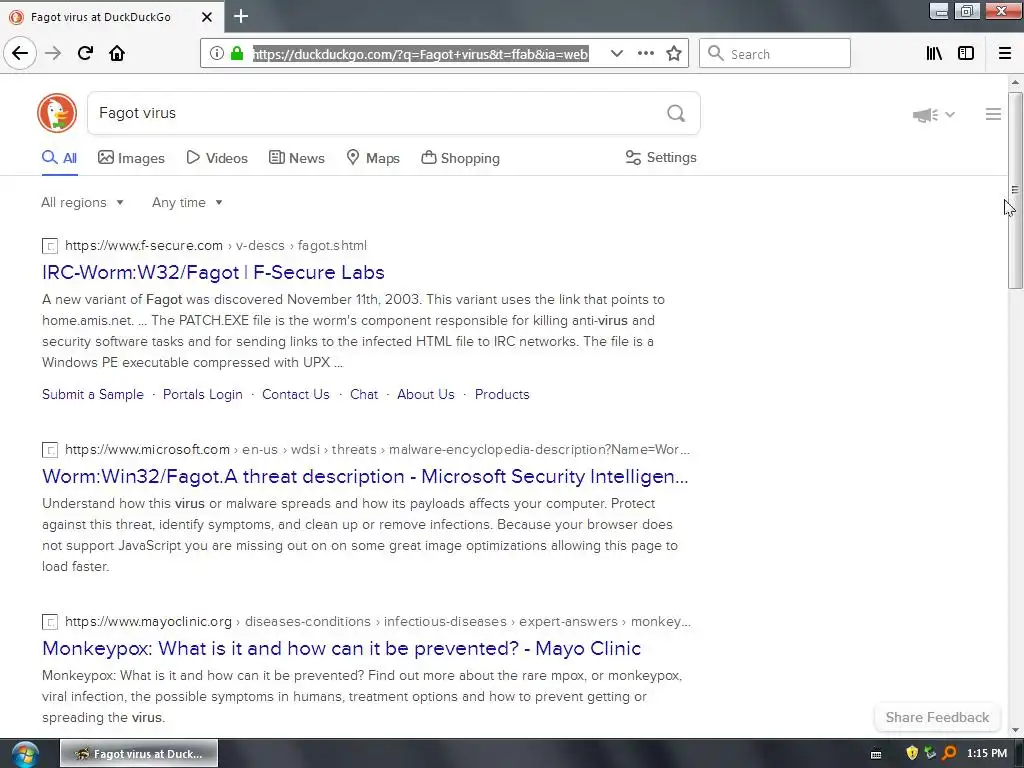Viewport: 1024px width, 768px height.
Task: Open the Windows Start button
Action: coord(24,754)
